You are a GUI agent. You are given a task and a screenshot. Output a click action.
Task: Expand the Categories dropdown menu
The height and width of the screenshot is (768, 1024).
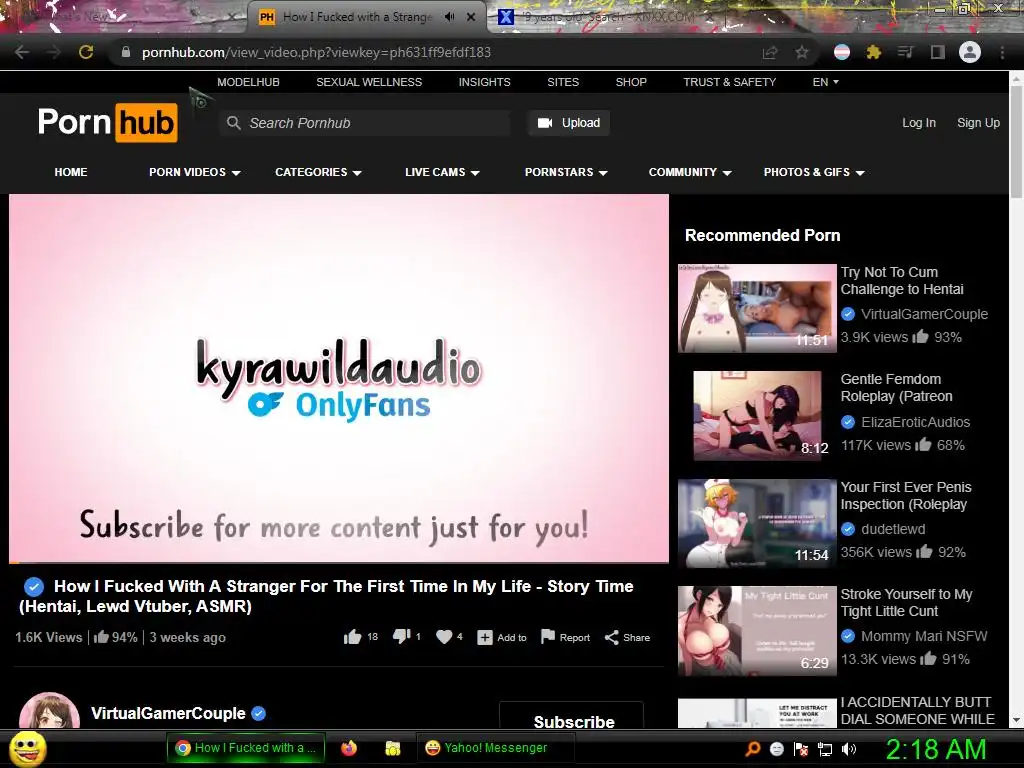pyautogui.click(x=318, y=172)
